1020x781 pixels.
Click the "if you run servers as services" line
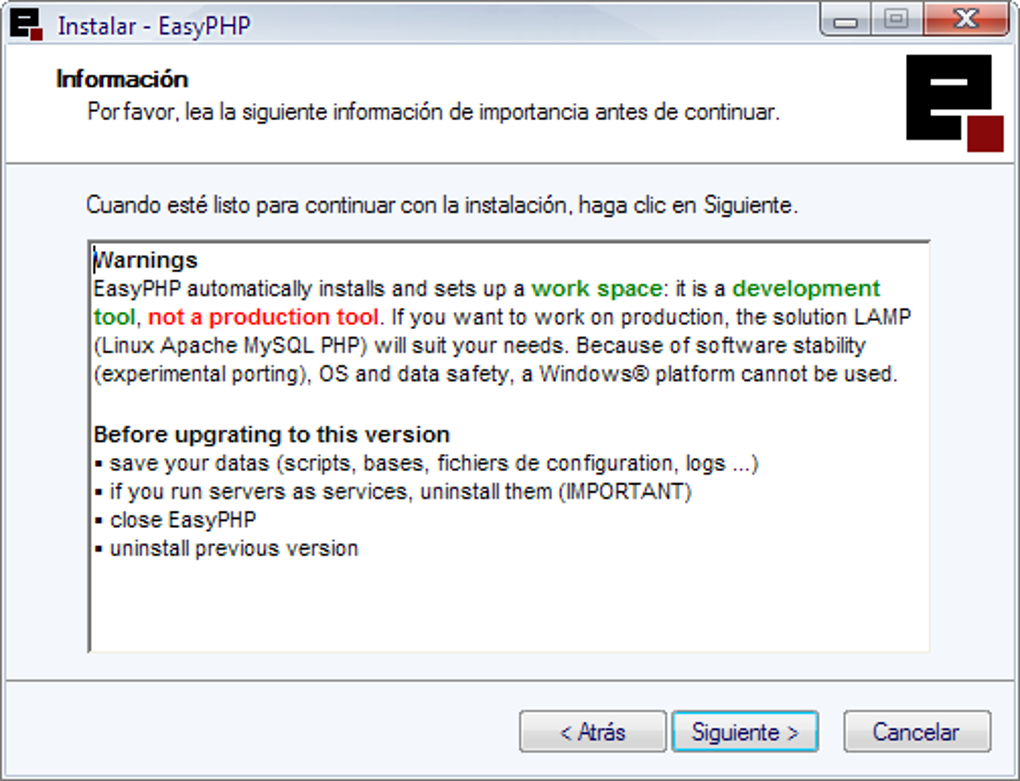click(x=400, y=492)
